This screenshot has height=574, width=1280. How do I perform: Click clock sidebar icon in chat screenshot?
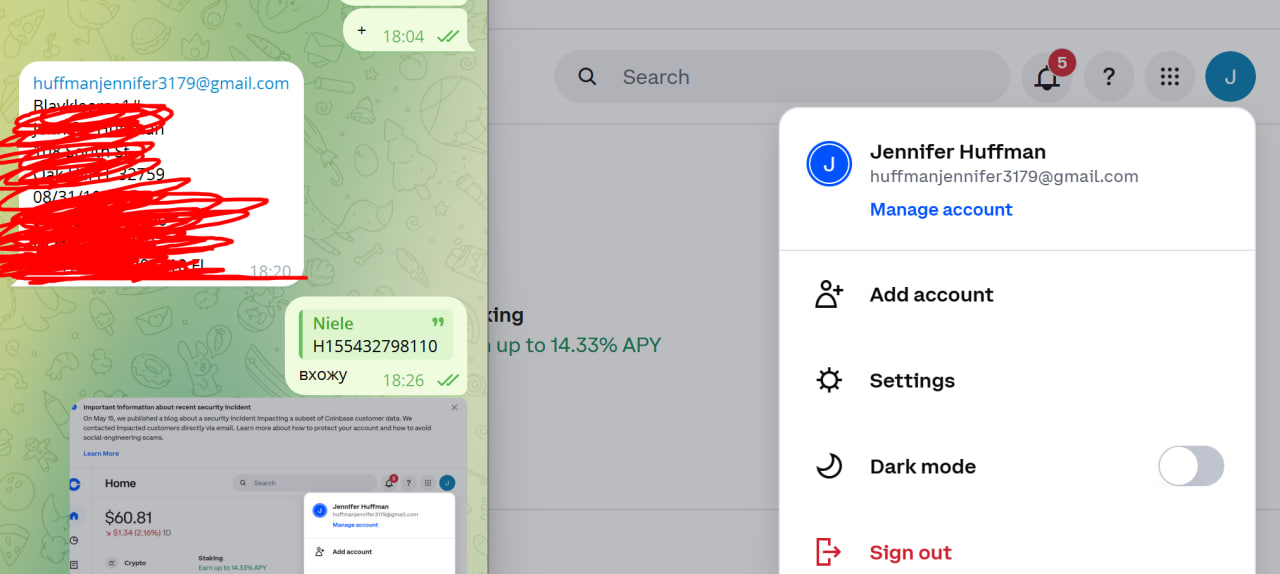coord(74,541)
